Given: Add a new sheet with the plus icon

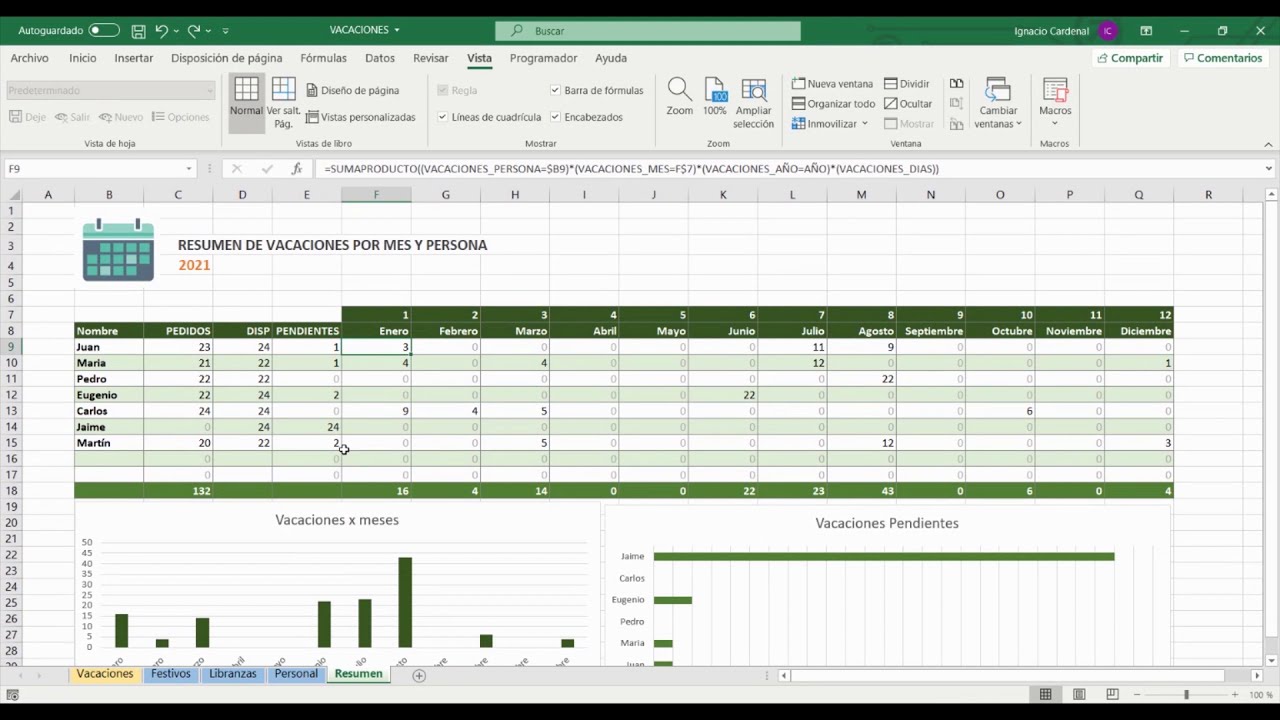Looking at the screenshot, I should point(419,675).
